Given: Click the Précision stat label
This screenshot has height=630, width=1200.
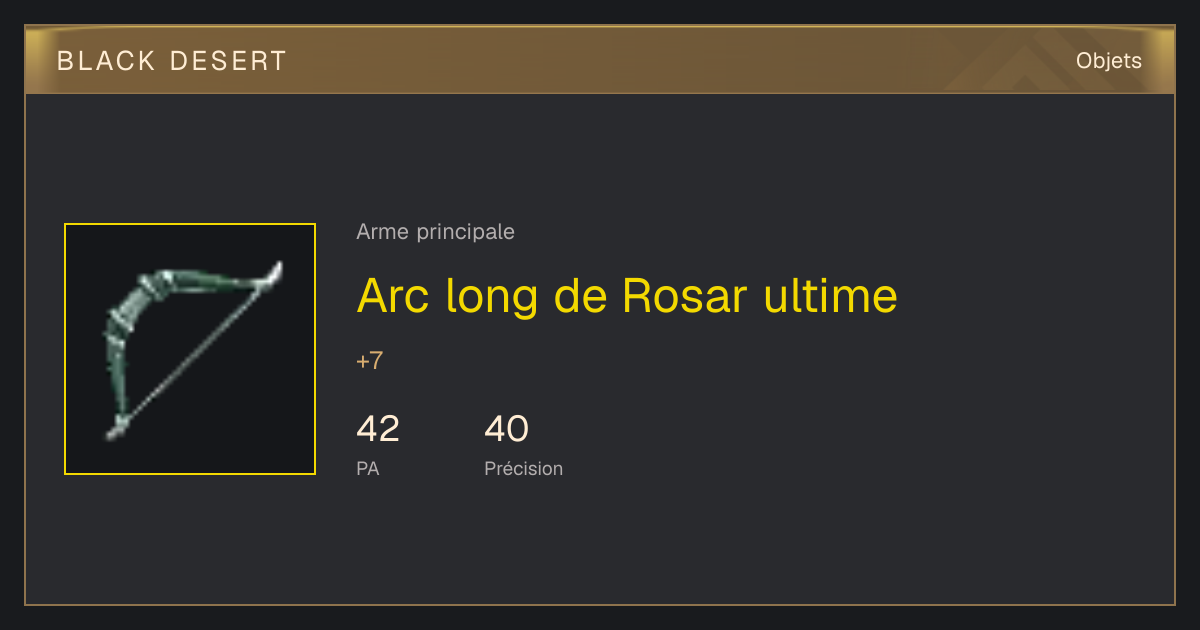Looking at the screenshot, I should pos(523,468).
